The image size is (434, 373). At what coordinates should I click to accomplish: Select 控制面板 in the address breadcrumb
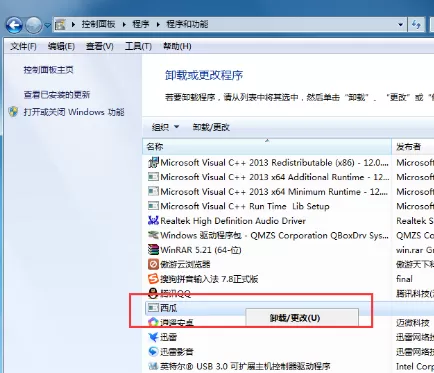(x=98, y=24)
